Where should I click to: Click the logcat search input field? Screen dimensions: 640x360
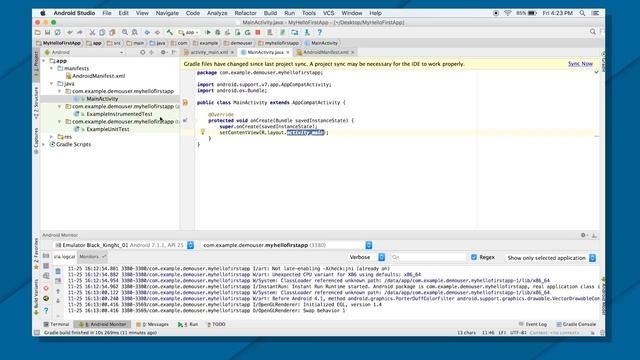428,257
